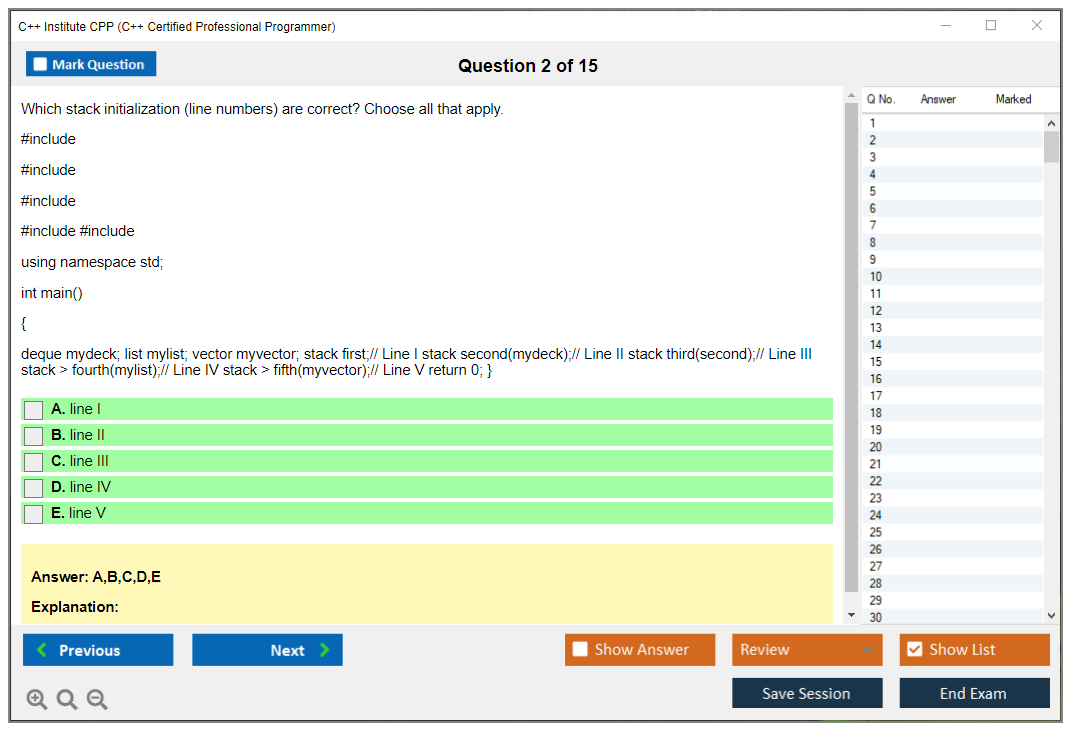
Task: Select answer option E line V
Action: 34,514
